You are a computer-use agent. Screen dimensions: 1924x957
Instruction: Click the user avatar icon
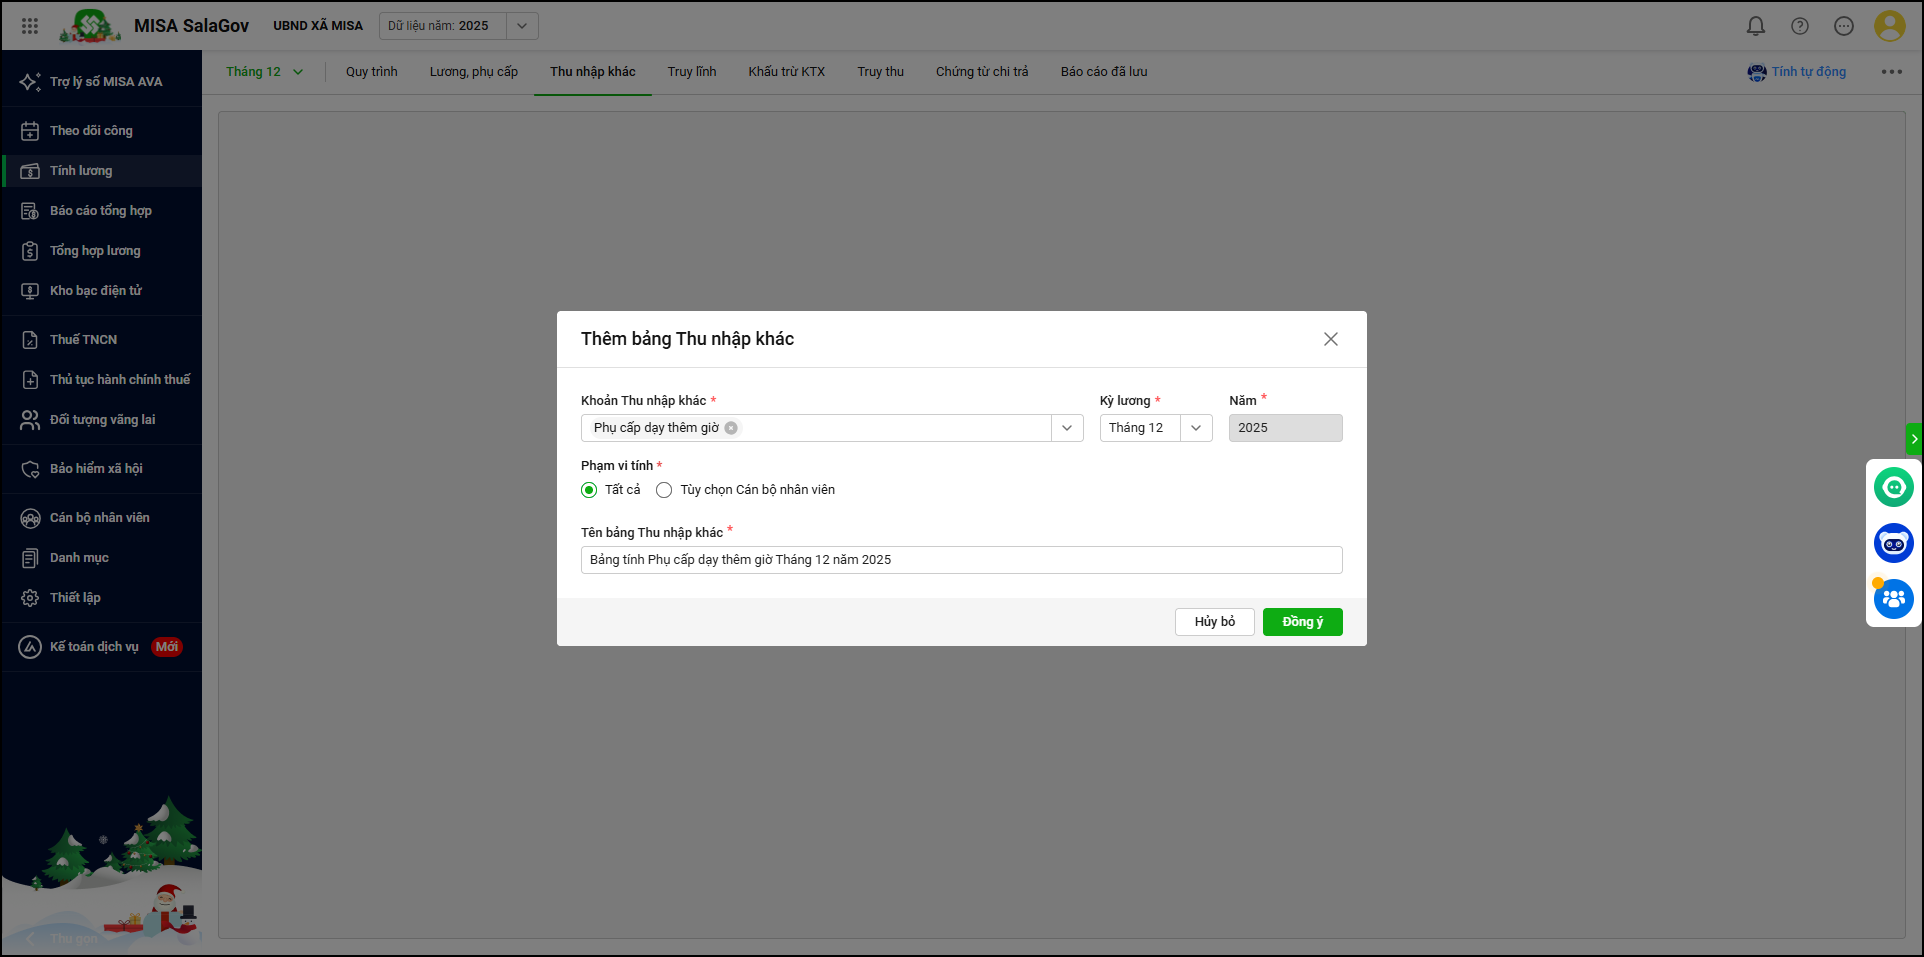click(1888, 26)
